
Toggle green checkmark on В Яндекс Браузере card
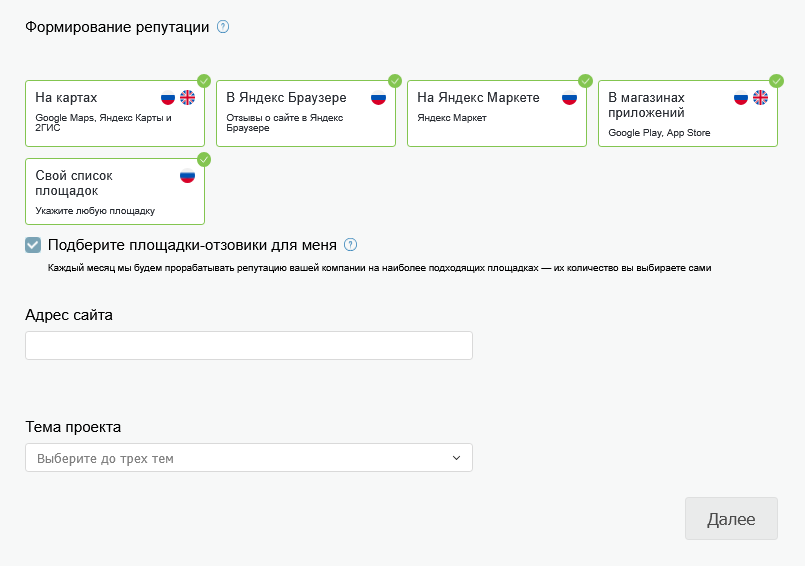pyautogui.click(x=395, y=81)
